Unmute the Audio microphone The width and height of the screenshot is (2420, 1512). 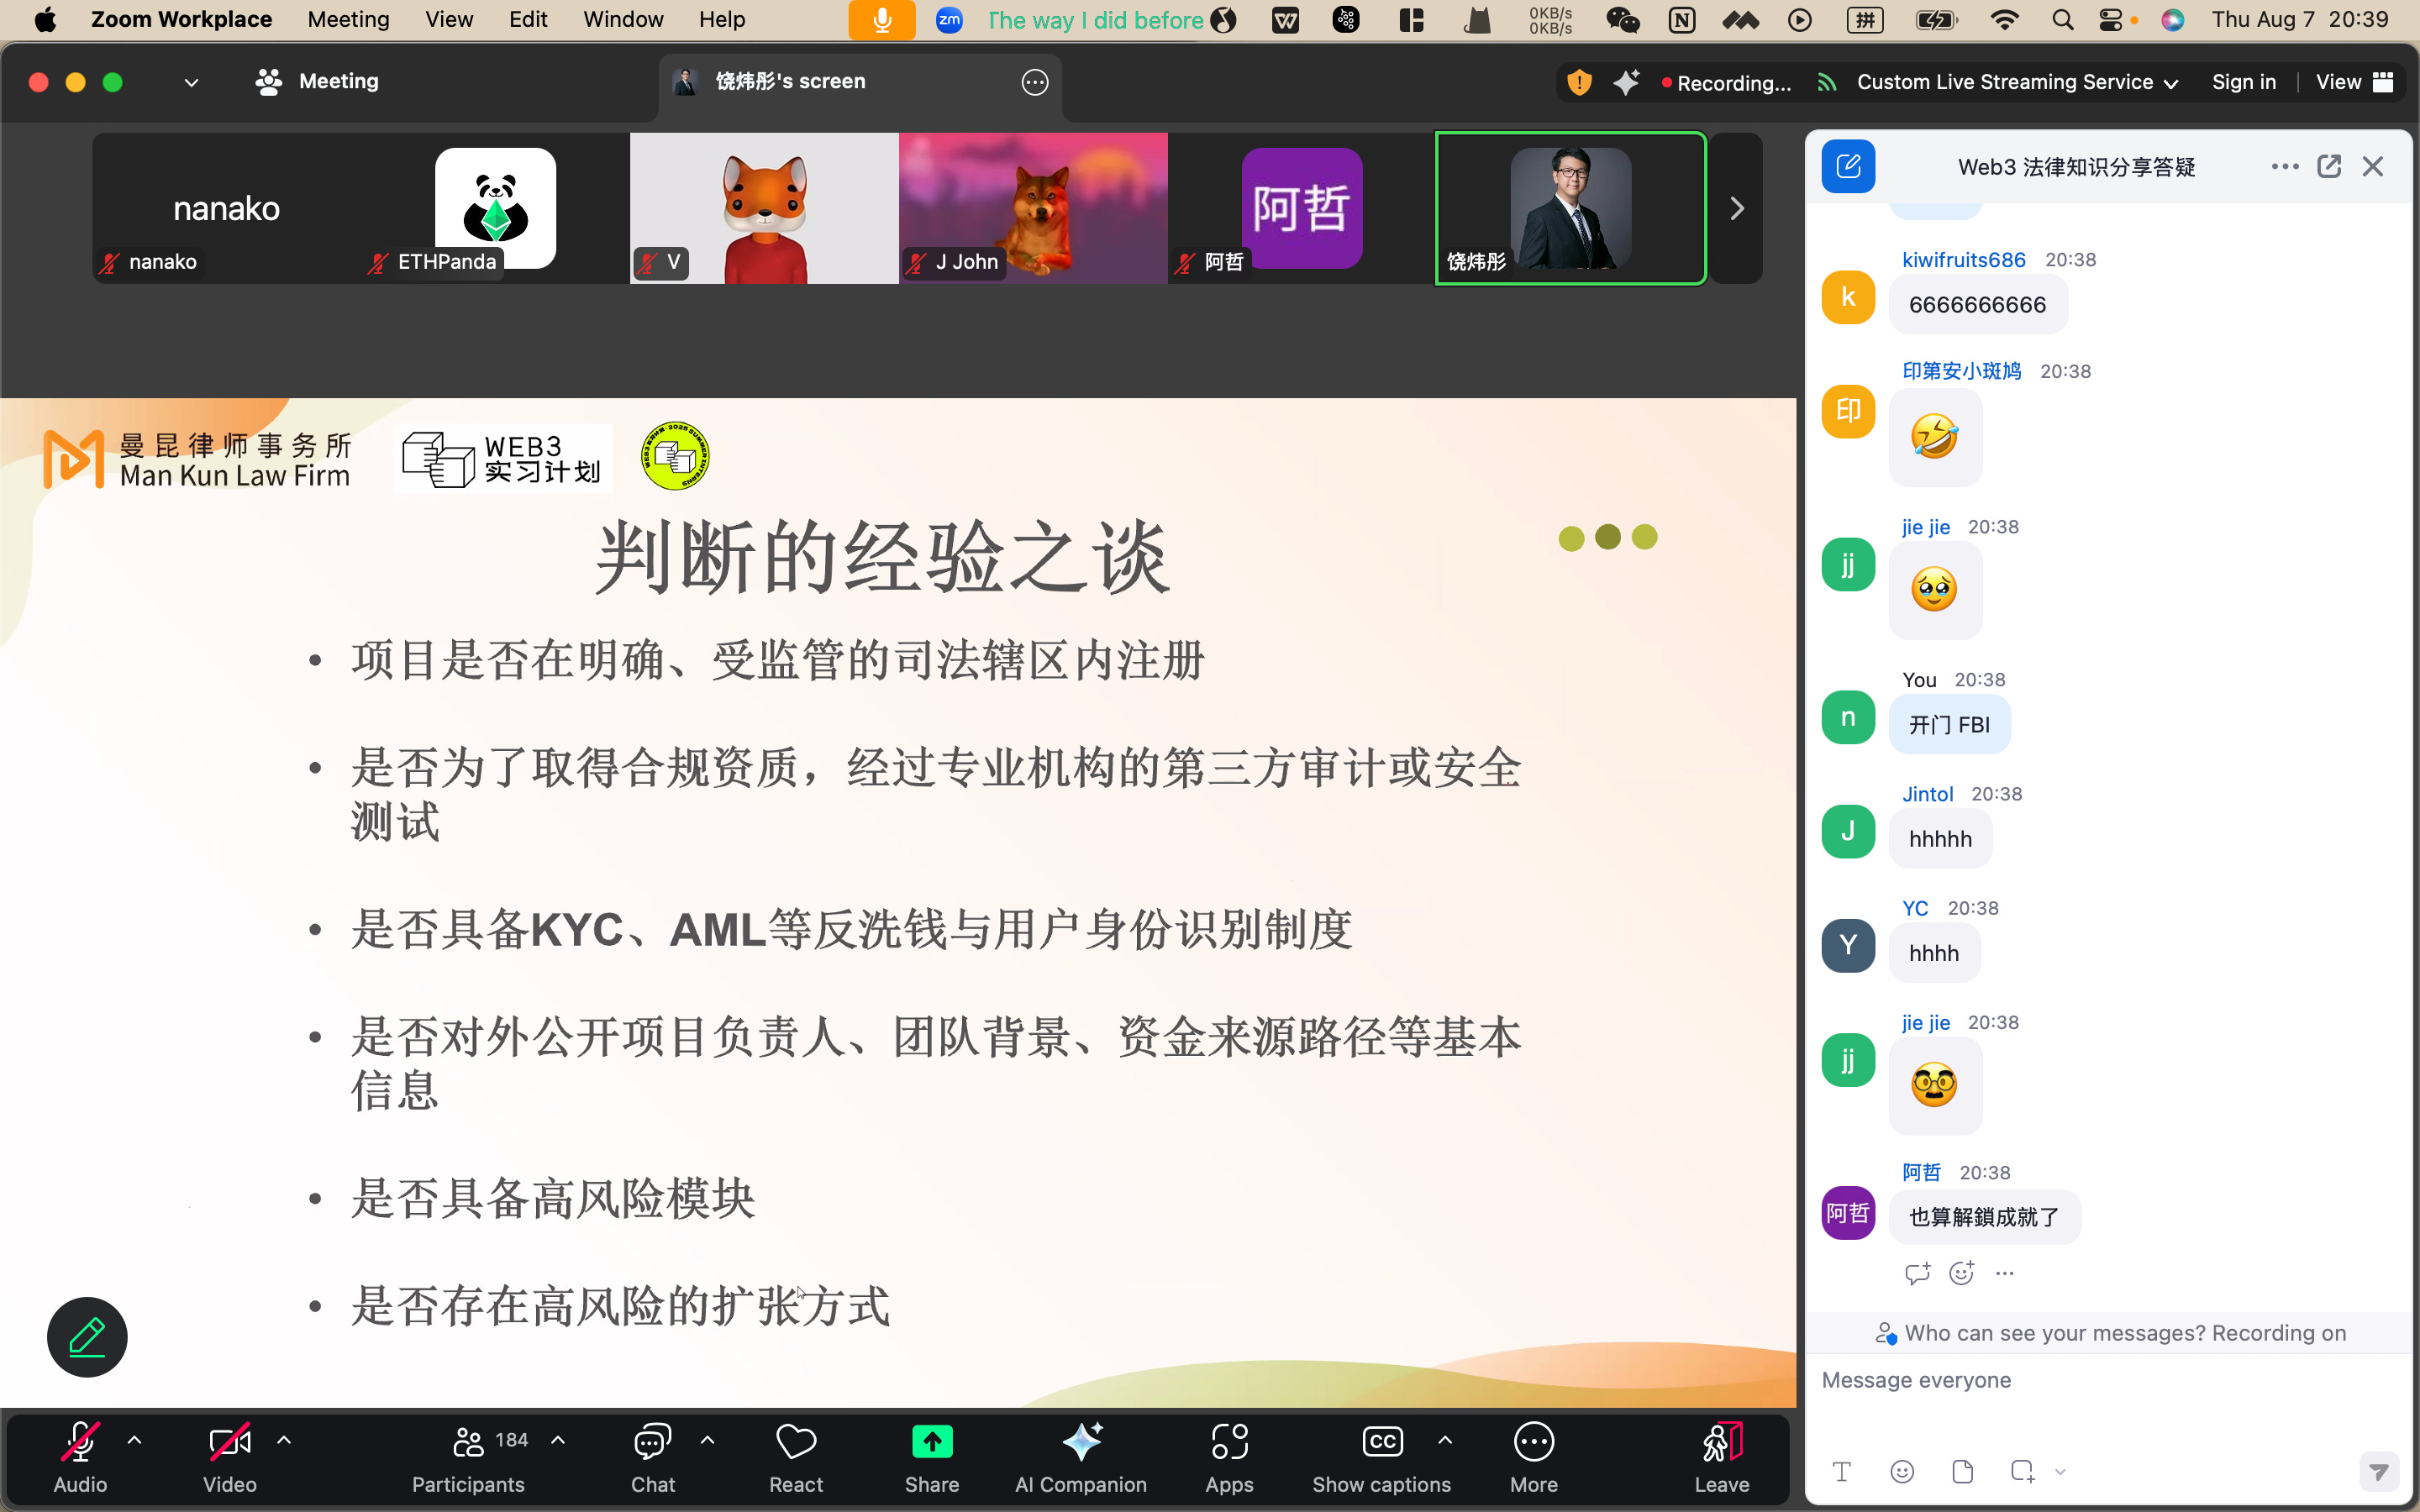(x=80, y=1443)
